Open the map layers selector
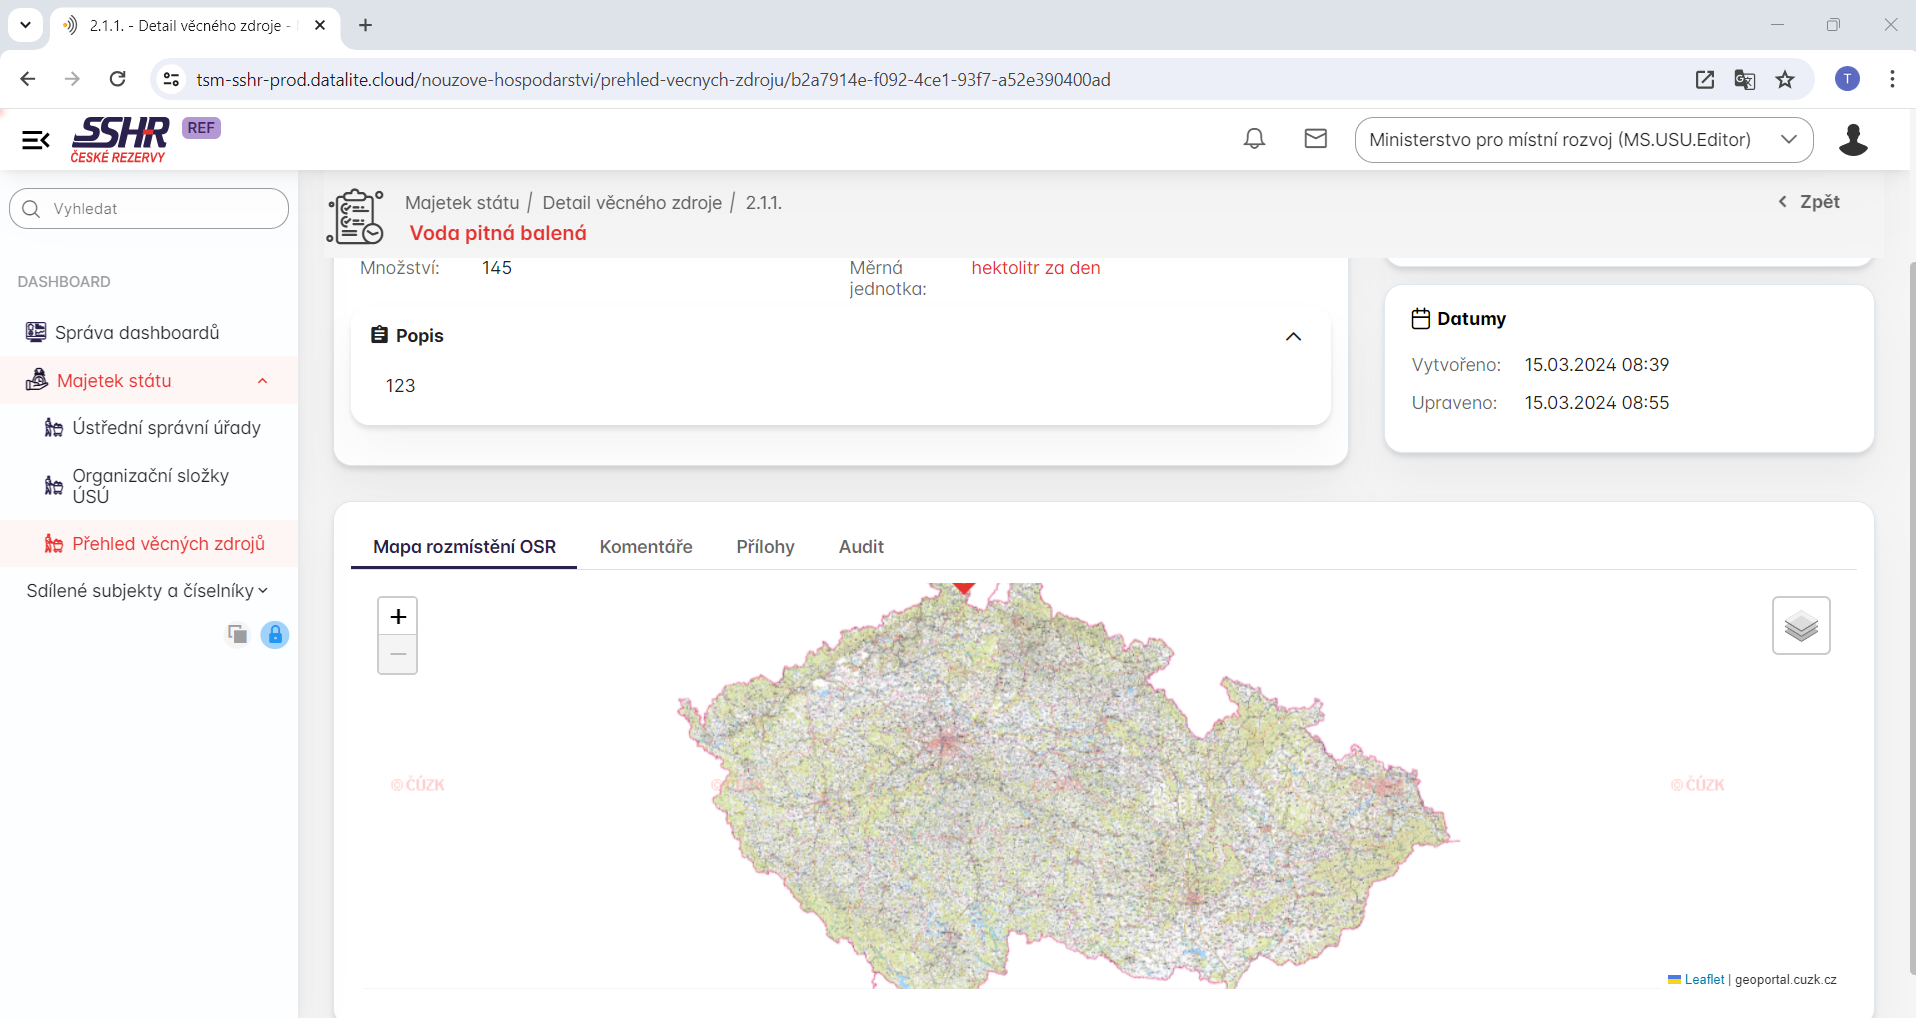Image resolution: width=1916 pixels, height=1018 pixels. 1800,626
